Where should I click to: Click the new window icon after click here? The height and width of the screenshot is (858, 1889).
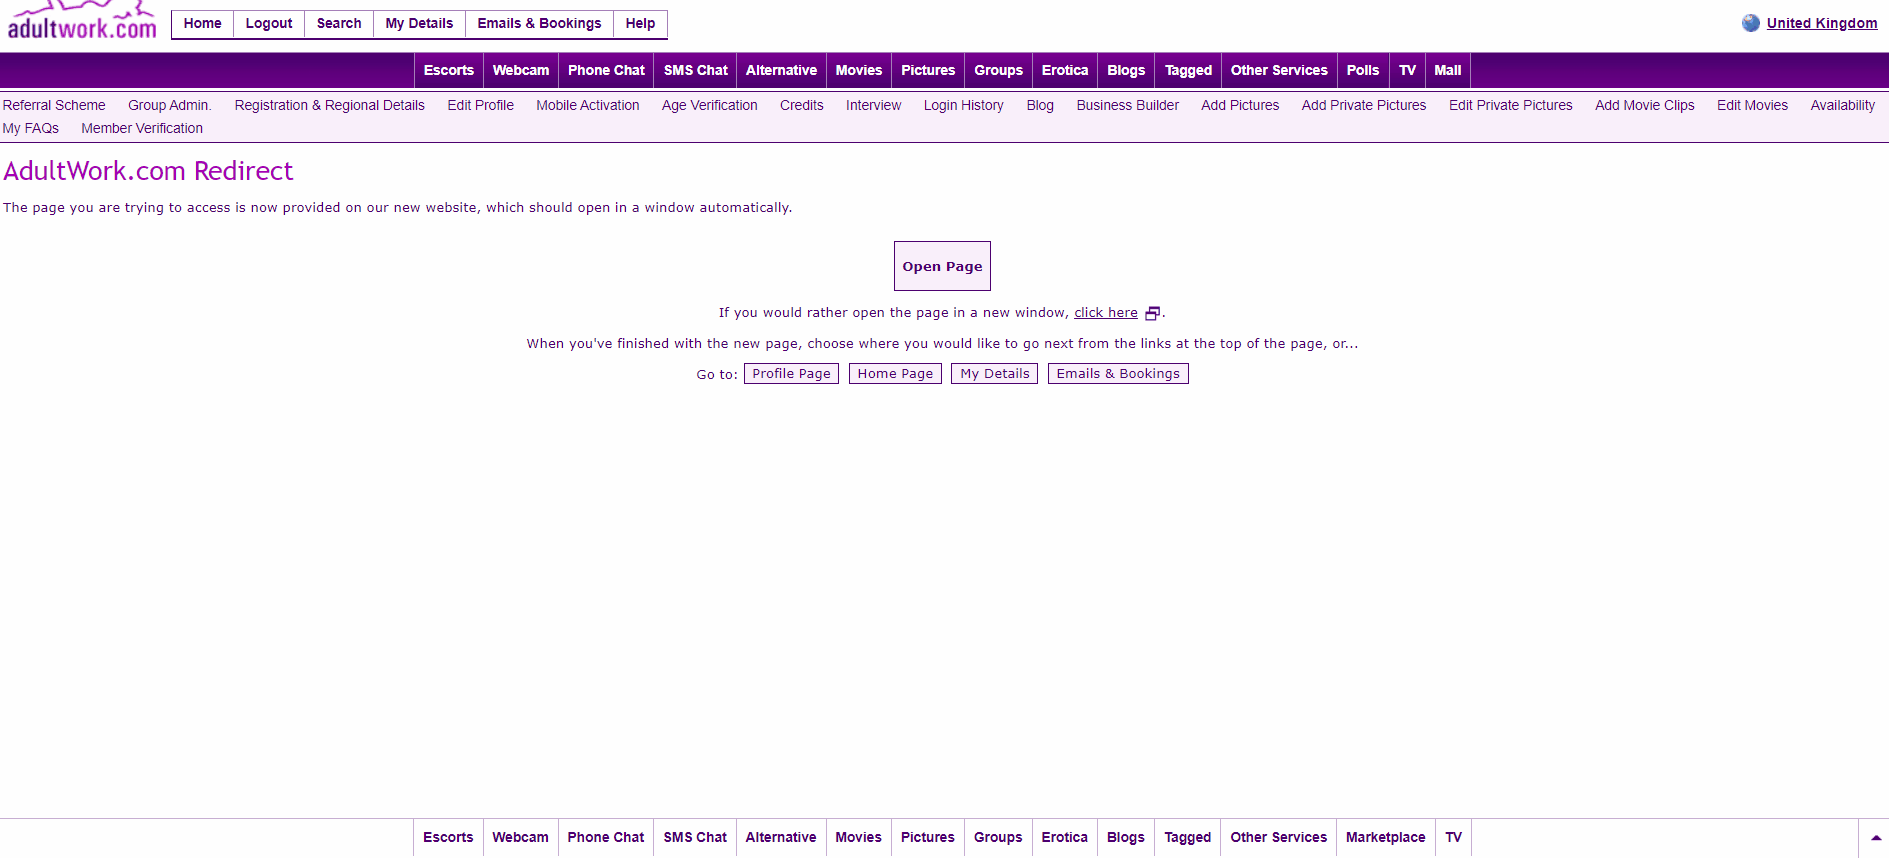click(x=1152, y=313)
